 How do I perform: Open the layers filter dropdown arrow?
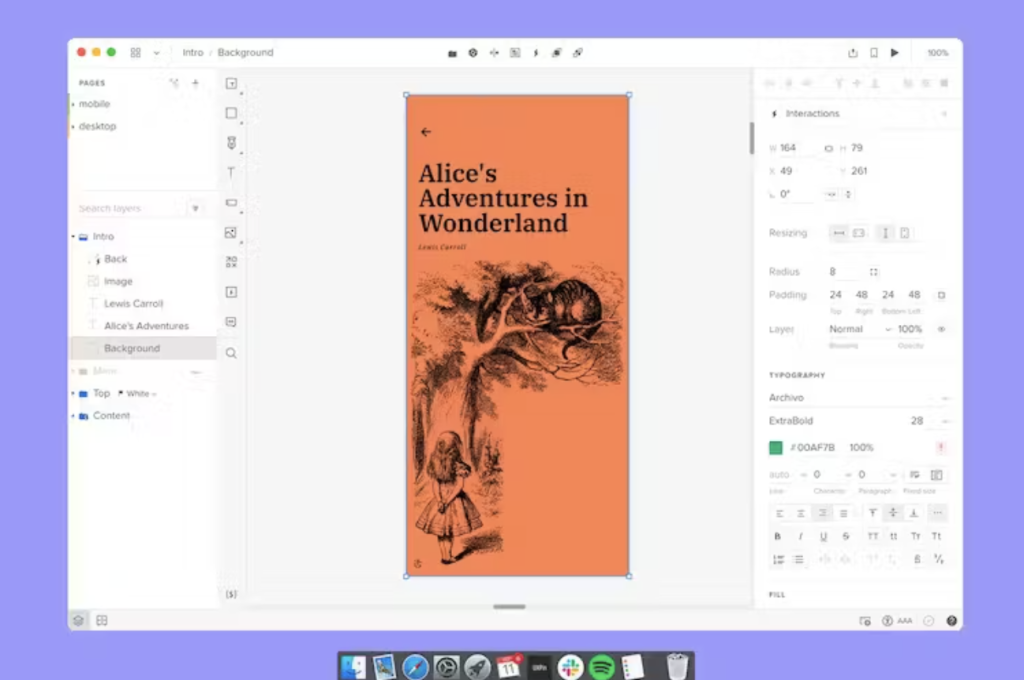(x=195, y=208)
